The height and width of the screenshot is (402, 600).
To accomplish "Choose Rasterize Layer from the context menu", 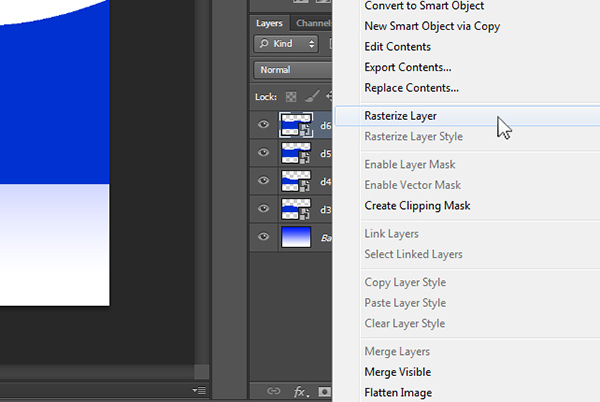I will click(x=400, y=116).
